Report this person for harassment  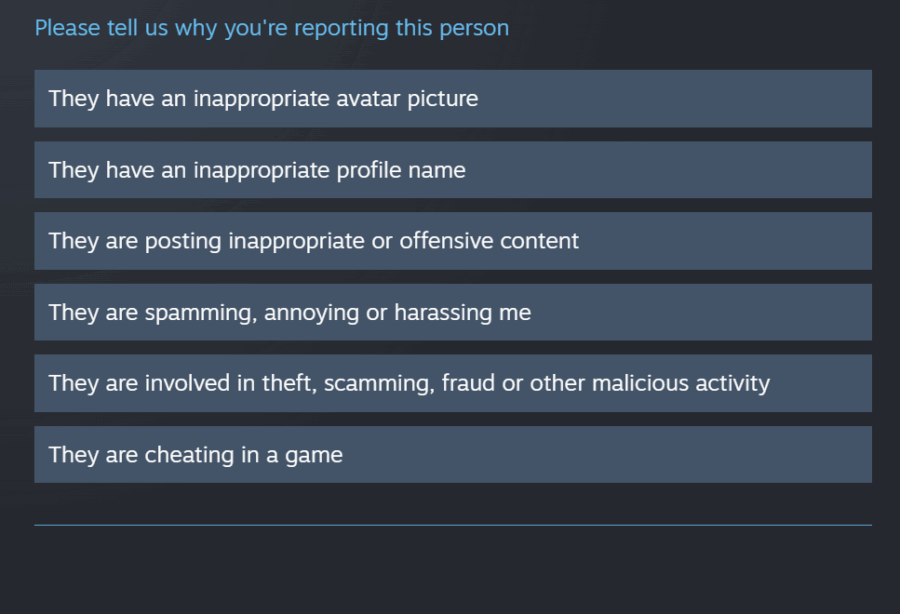coord(452,312)
